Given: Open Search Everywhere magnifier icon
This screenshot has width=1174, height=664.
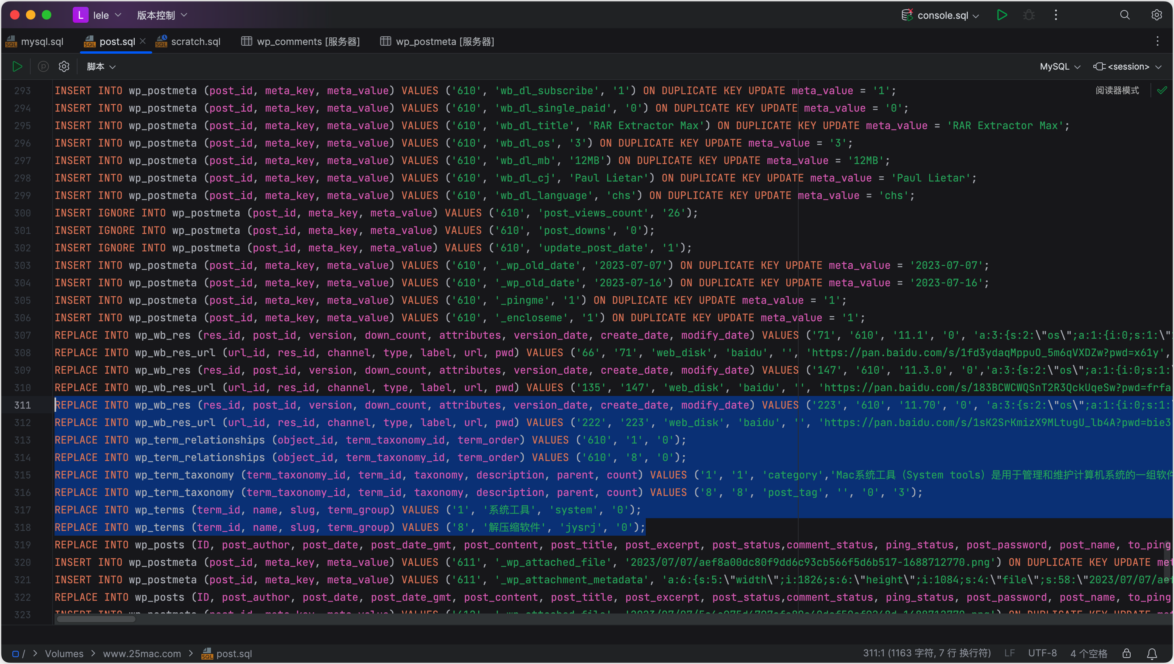Looking at the screenshot, I should (1125, 15).
